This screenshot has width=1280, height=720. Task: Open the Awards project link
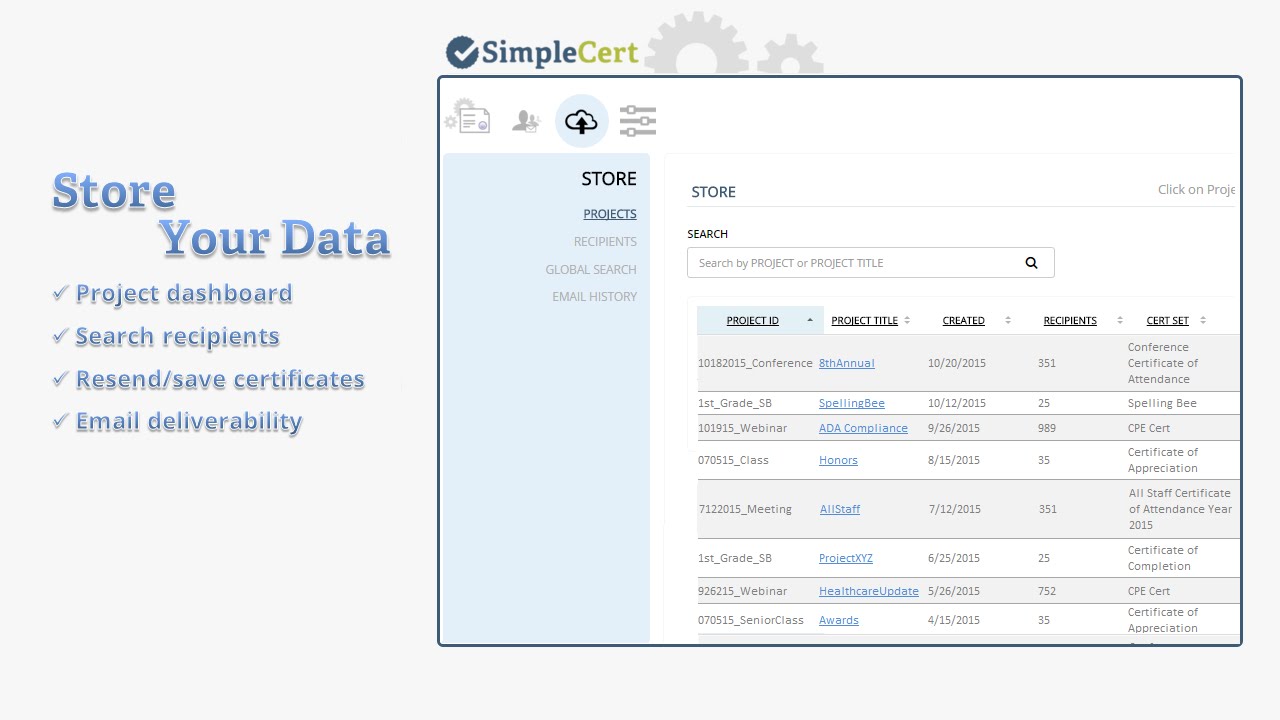[x=839, y=620]
